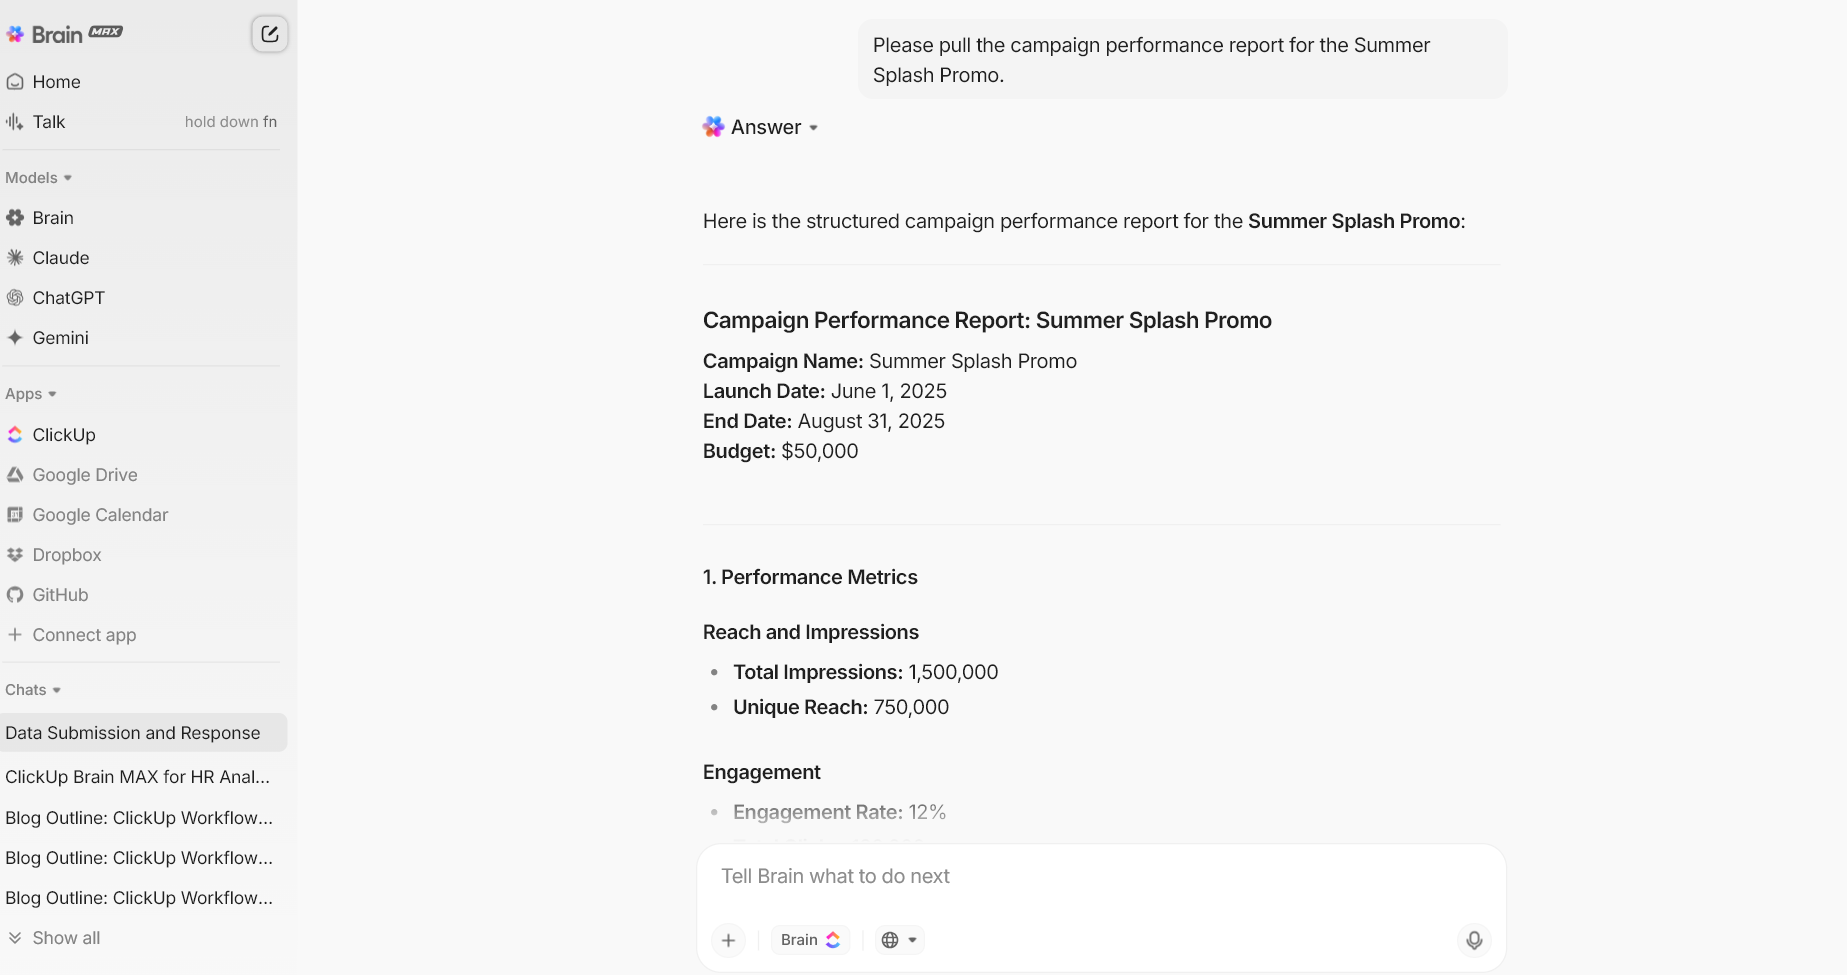Viewport: 1847px width, 975px height.
Task: Go to Home in the sidebar
Action: pos(56,82)
